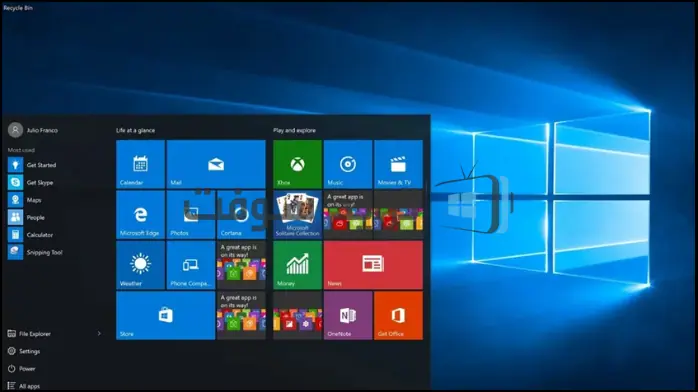Open the Photos tile
The height and width of the screenshot is (392, 698).
tap(191, 214)
